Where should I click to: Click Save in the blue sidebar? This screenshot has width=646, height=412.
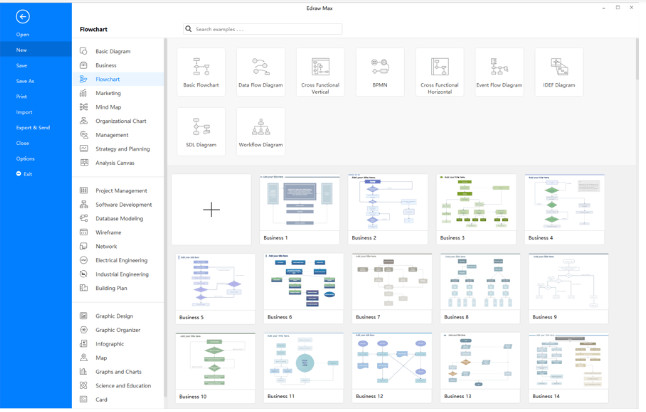(x=21, y=66)
